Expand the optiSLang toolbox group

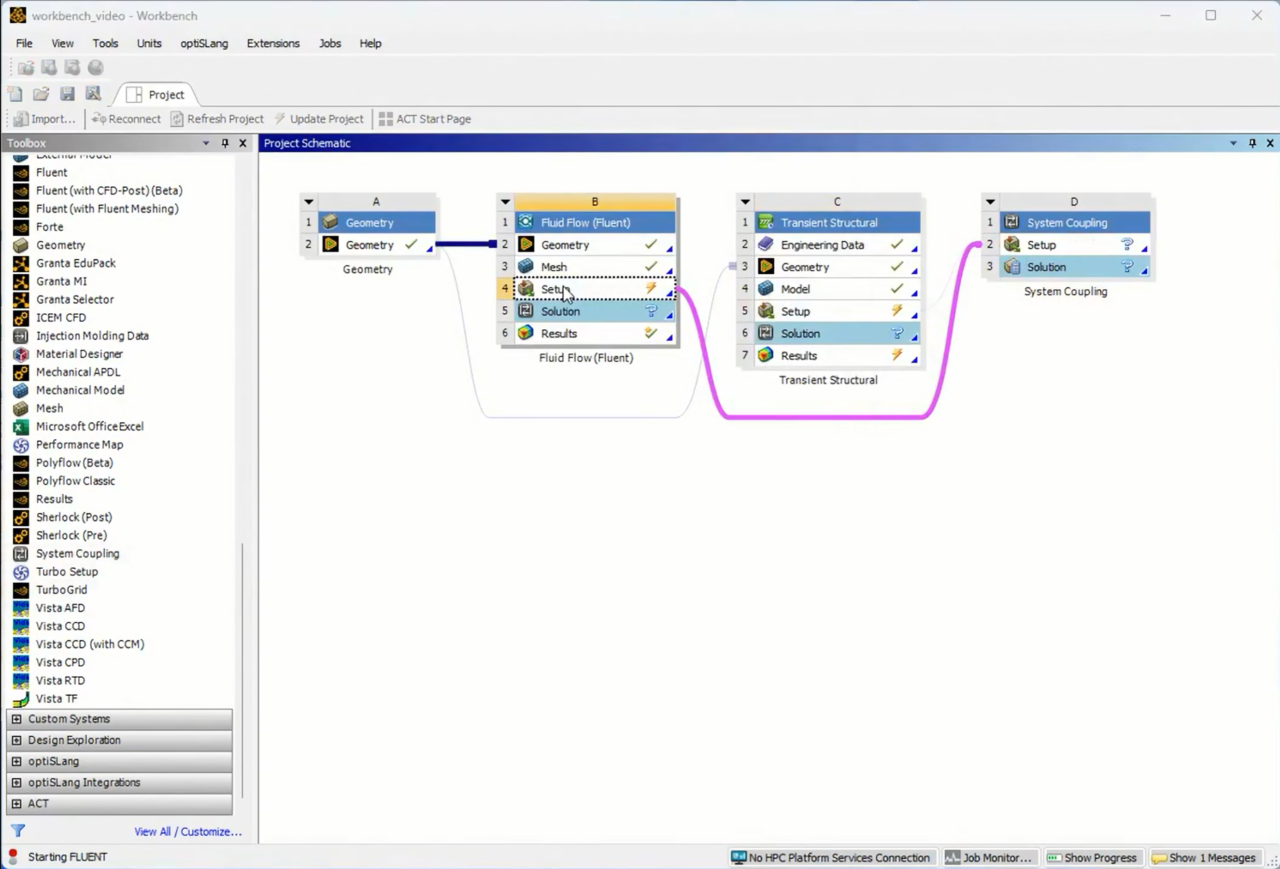16,761
